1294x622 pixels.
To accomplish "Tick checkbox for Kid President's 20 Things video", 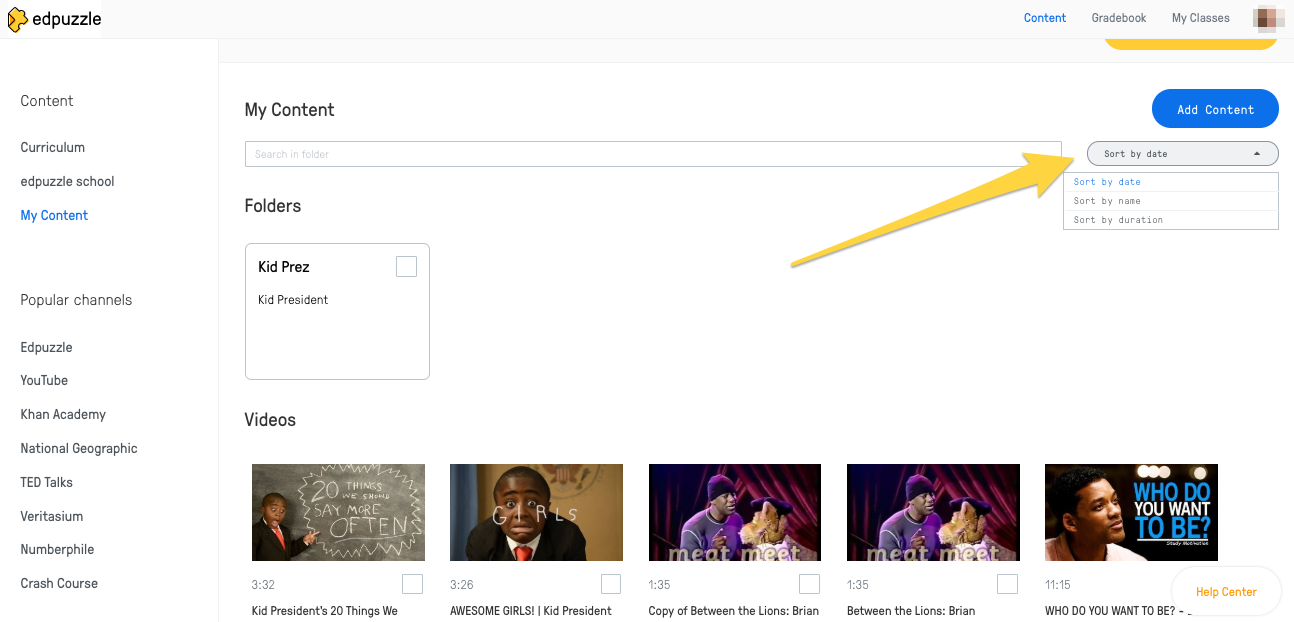I will click(412, 584).
